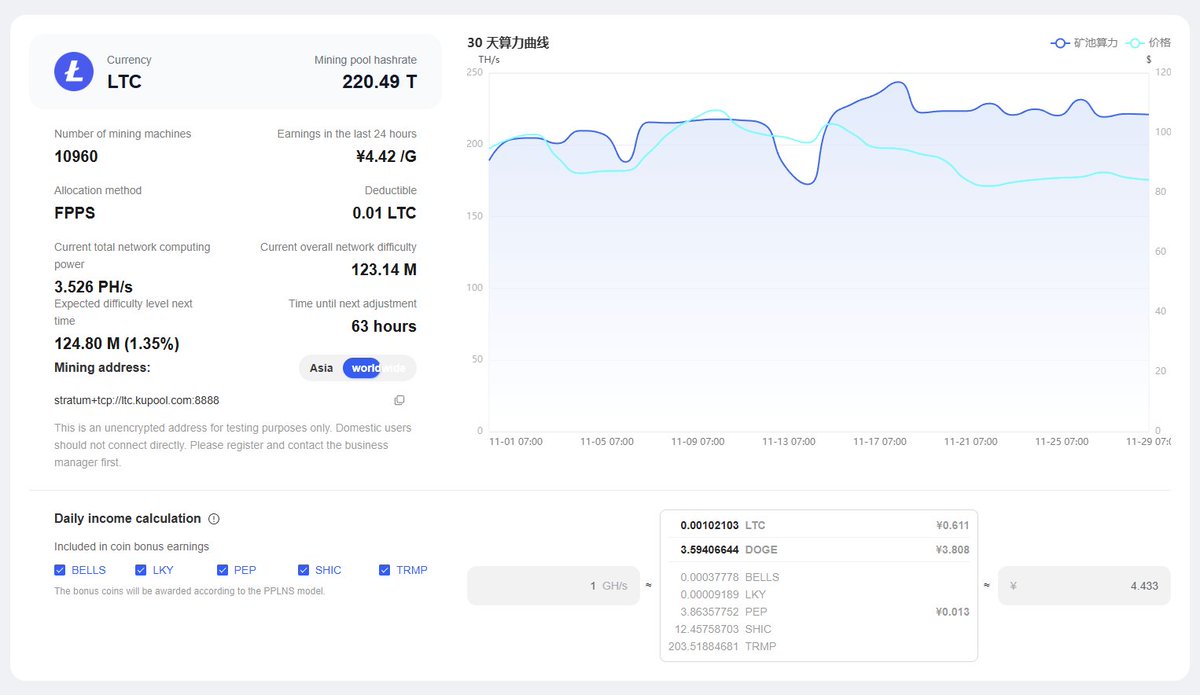
Task: Uncheck the BELLS bonus coin checkbox
Action: coord(60,570)
